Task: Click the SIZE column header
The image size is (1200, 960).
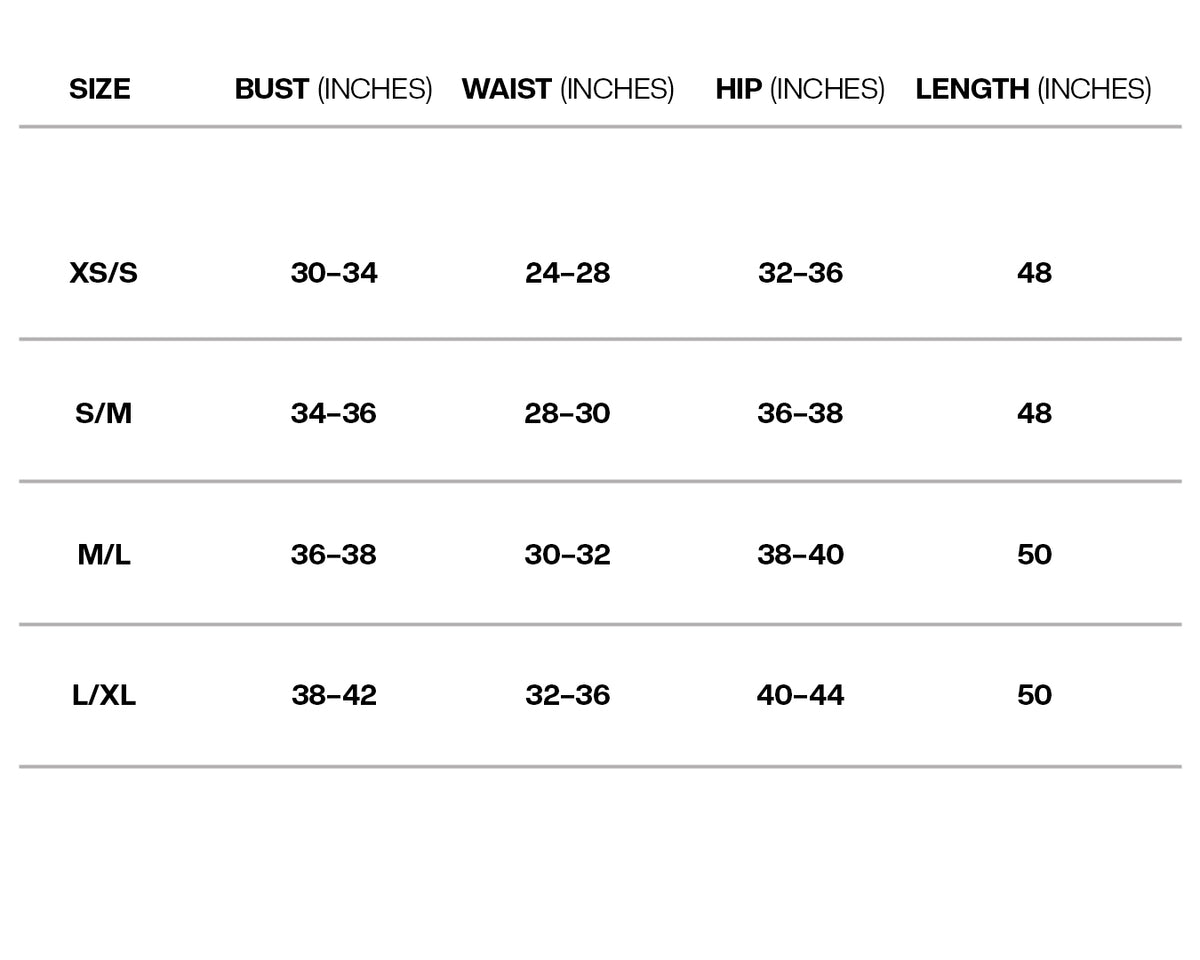Action: tap(100, 89)
